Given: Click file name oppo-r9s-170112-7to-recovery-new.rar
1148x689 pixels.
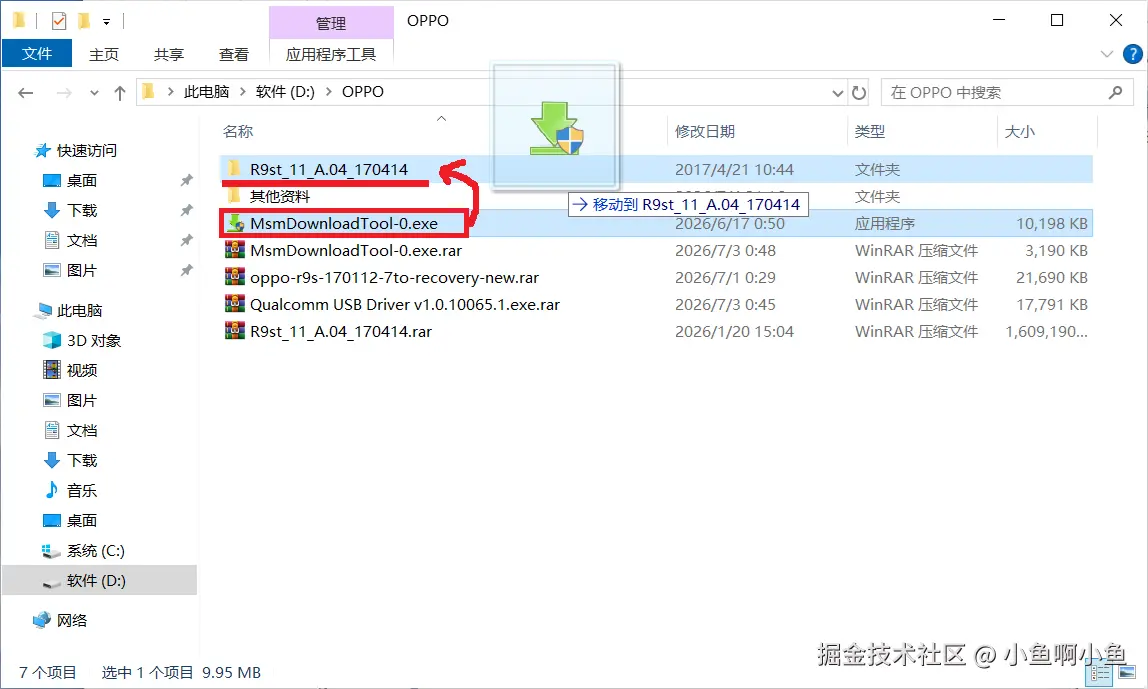Looking at the screenshot, I should pyautogui.click(x=394, y=278).
